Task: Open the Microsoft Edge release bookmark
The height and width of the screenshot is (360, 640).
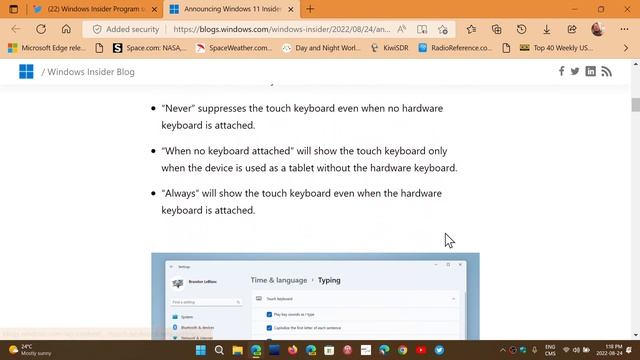Action: [x=47, y=48]
